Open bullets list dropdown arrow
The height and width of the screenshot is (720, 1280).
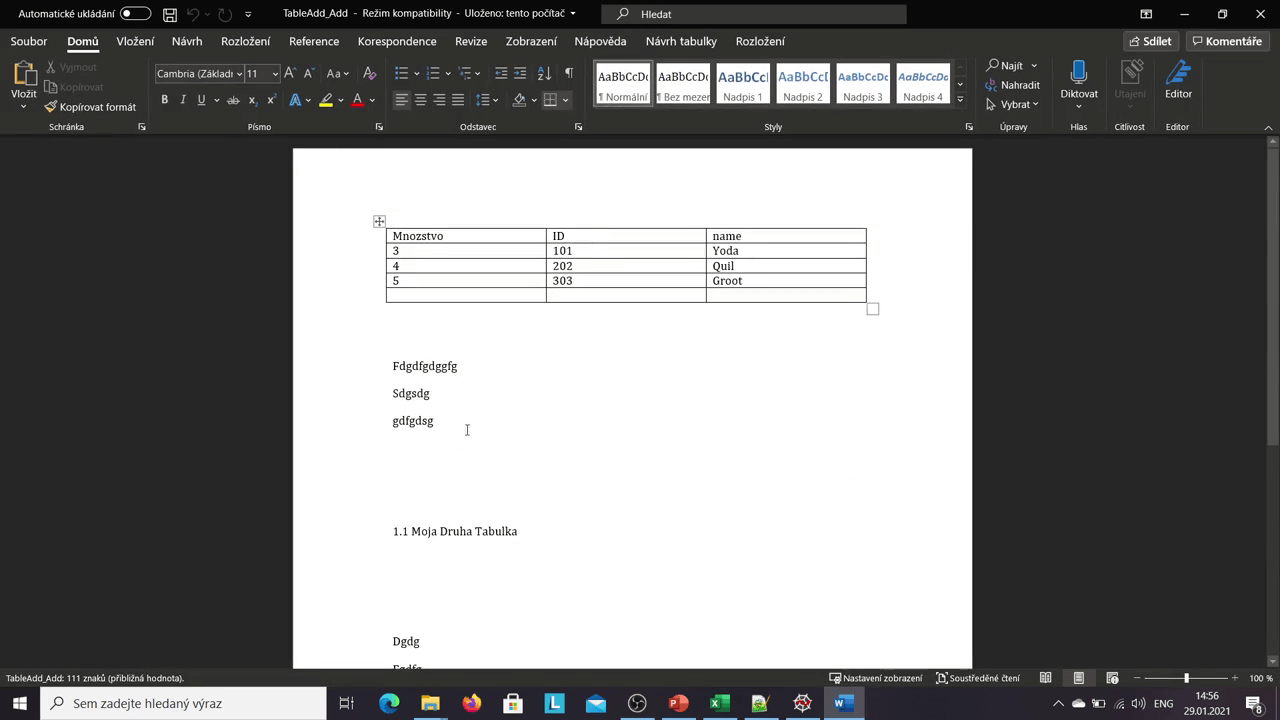click(416, 73)
